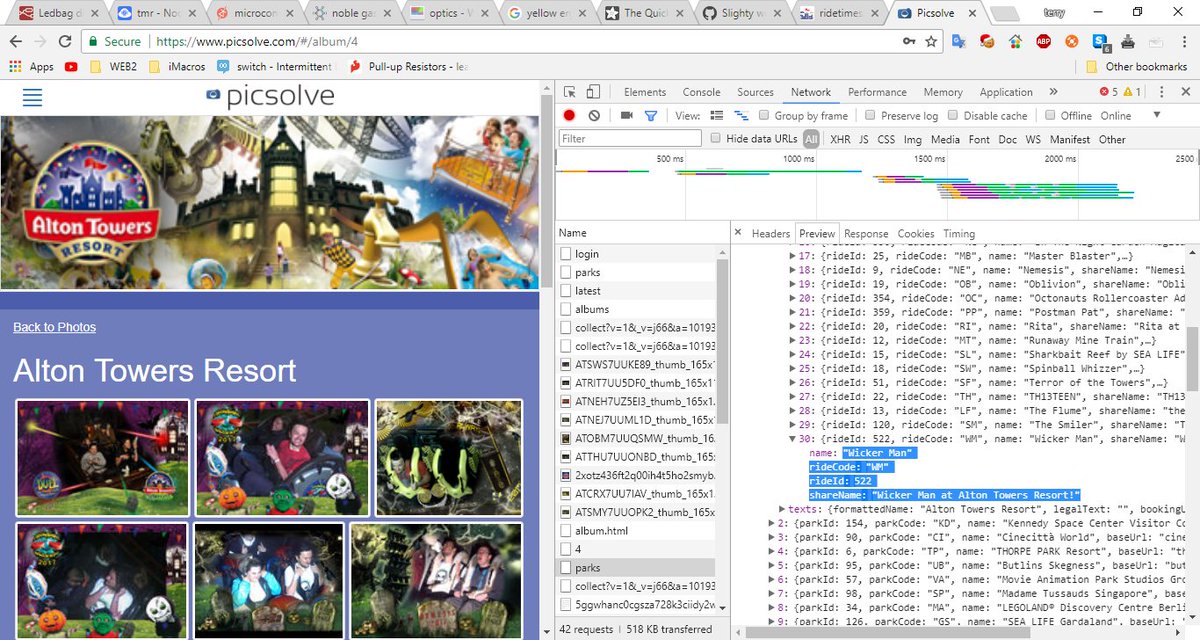The height and width of the screenshot is (640, 1200).
Task: Open the Pull-up Resistors bookmark
Action: tap(408, 67)
